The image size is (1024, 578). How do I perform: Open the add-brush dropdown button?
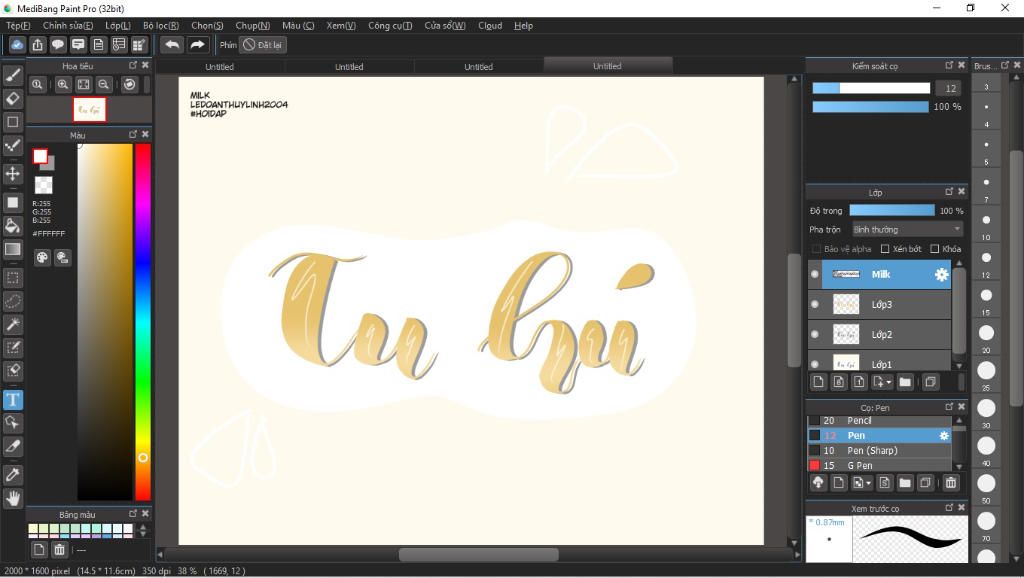pos(861,483)
